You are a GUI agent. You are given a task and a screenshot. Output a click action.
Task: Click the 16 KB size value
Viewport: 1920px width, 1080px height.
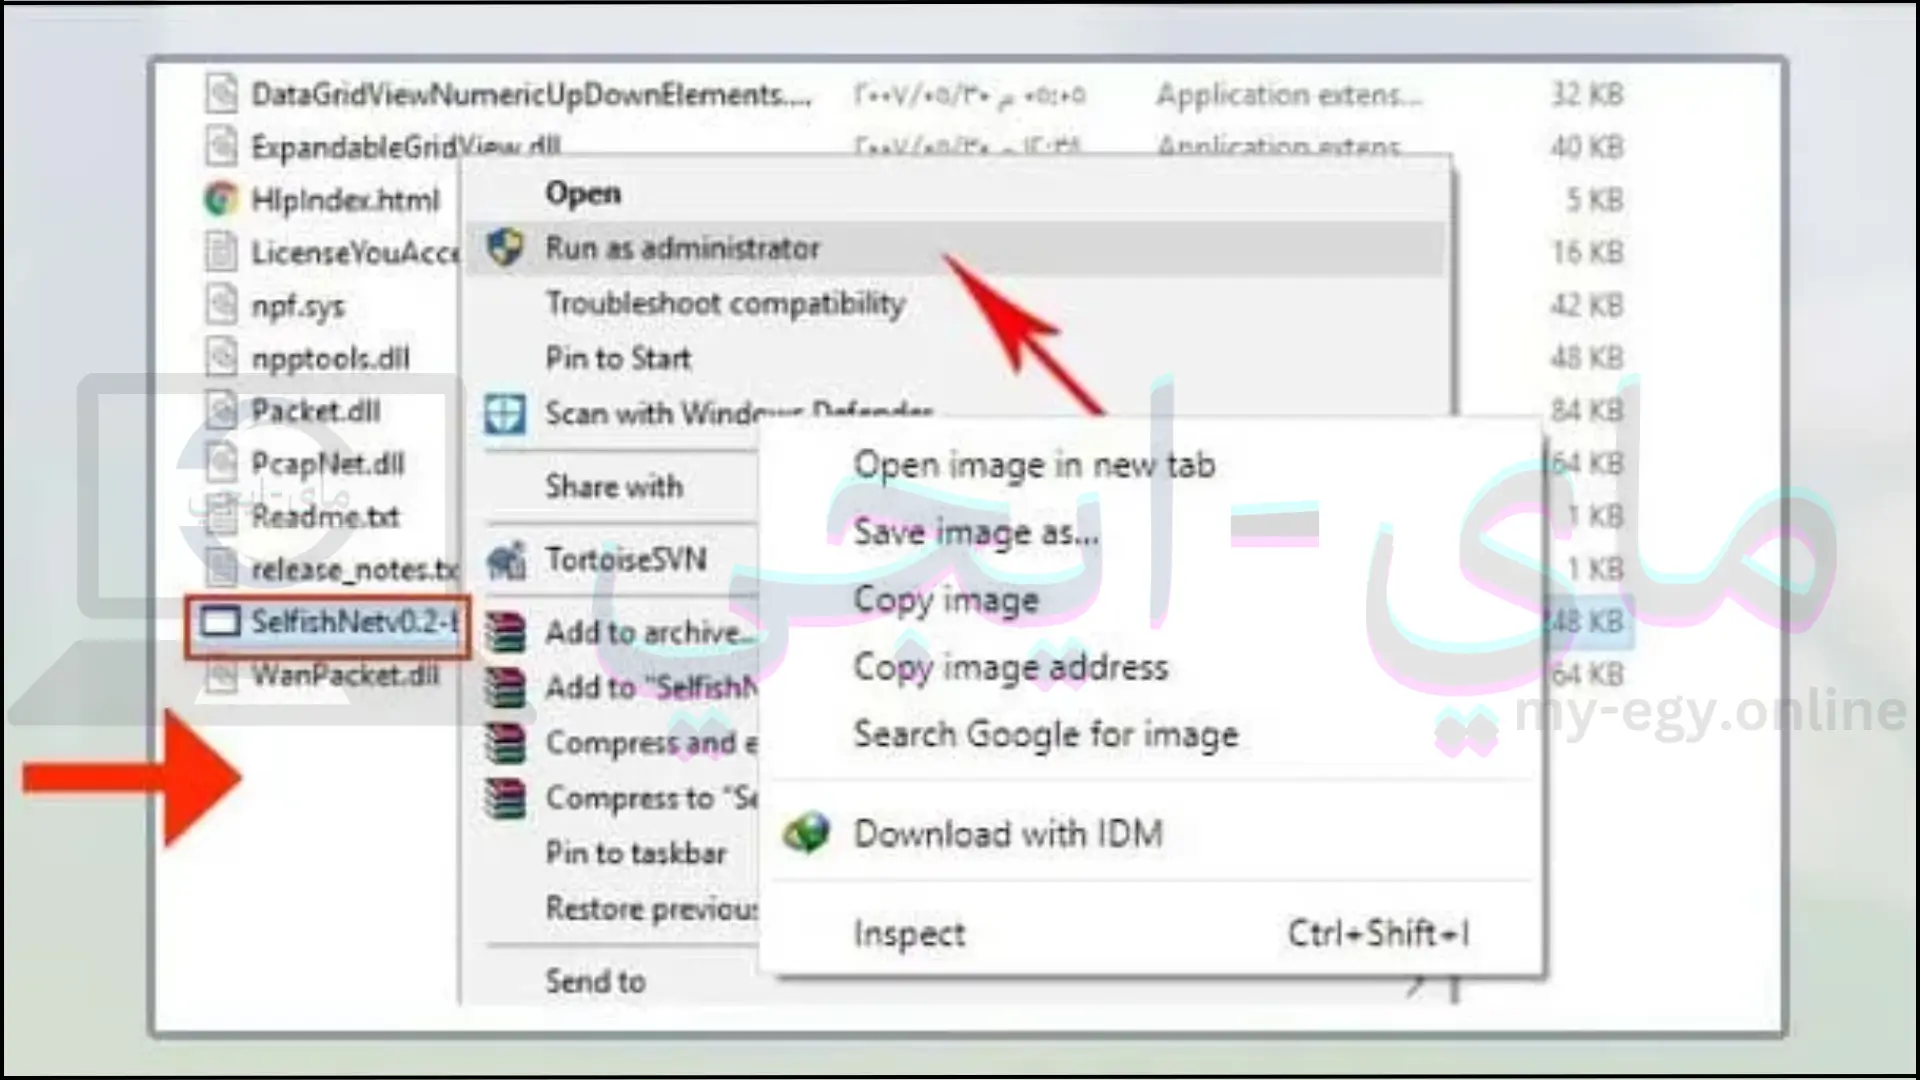(x=1587, y=252)
